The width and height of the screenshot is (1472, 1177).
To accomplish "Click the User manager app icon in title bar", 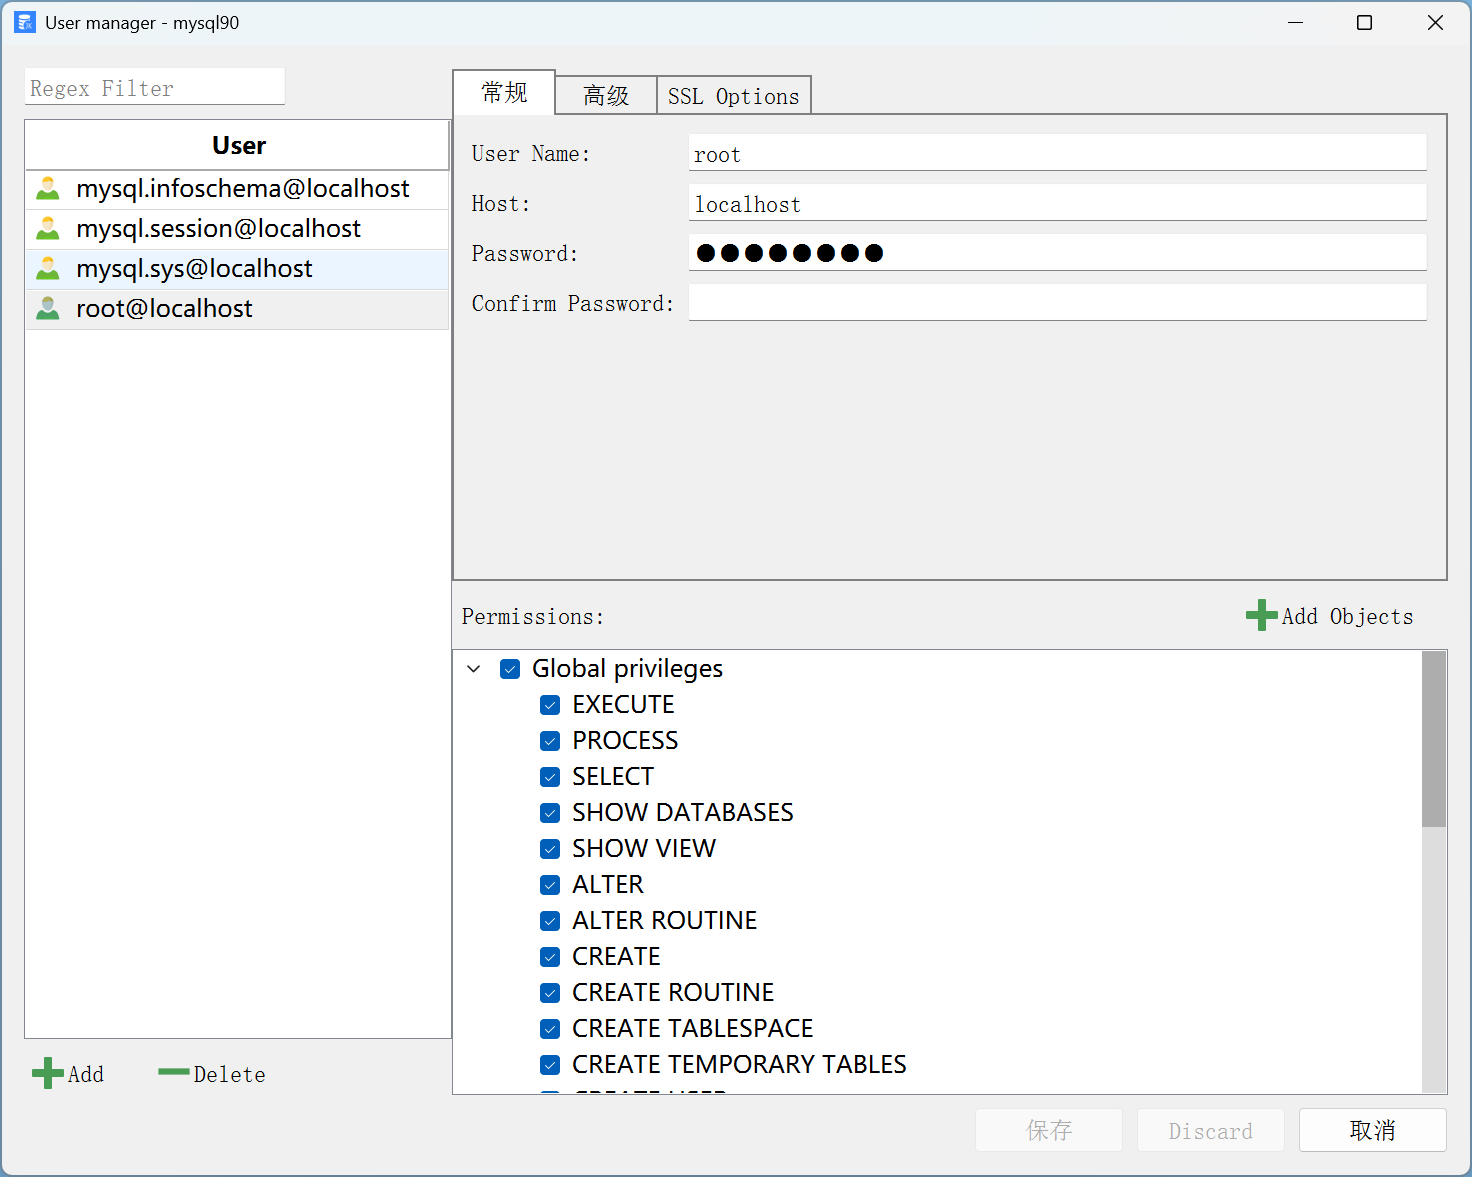I will [x=25, y=22].
